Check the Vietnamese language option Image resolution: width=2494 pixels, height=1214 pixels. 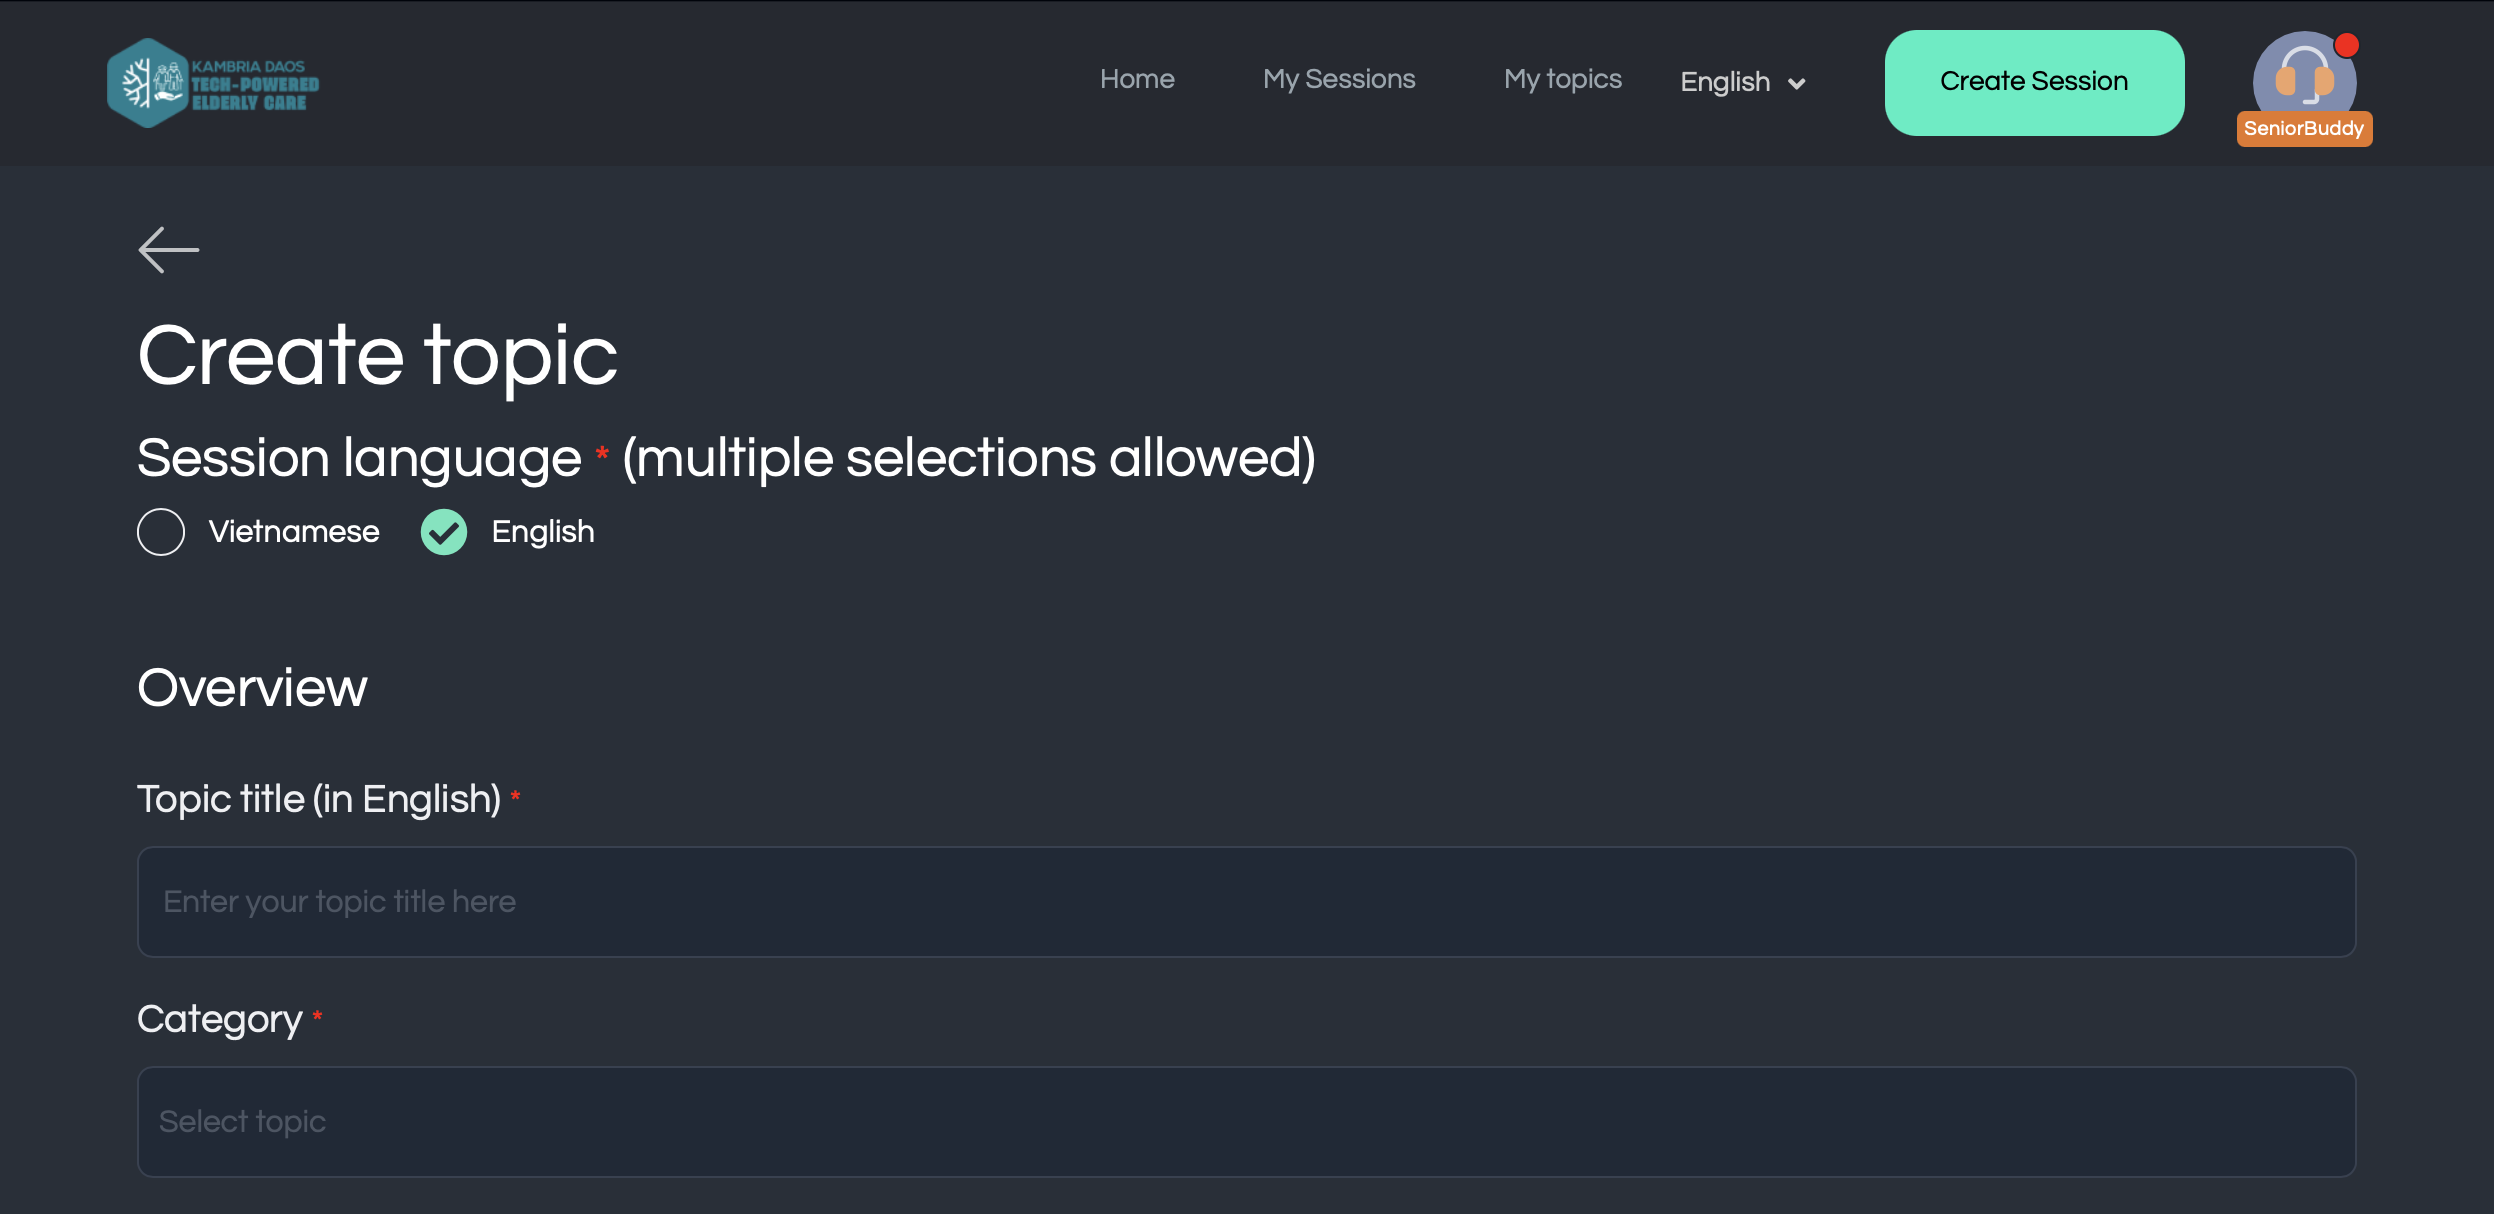coord(161,532)
